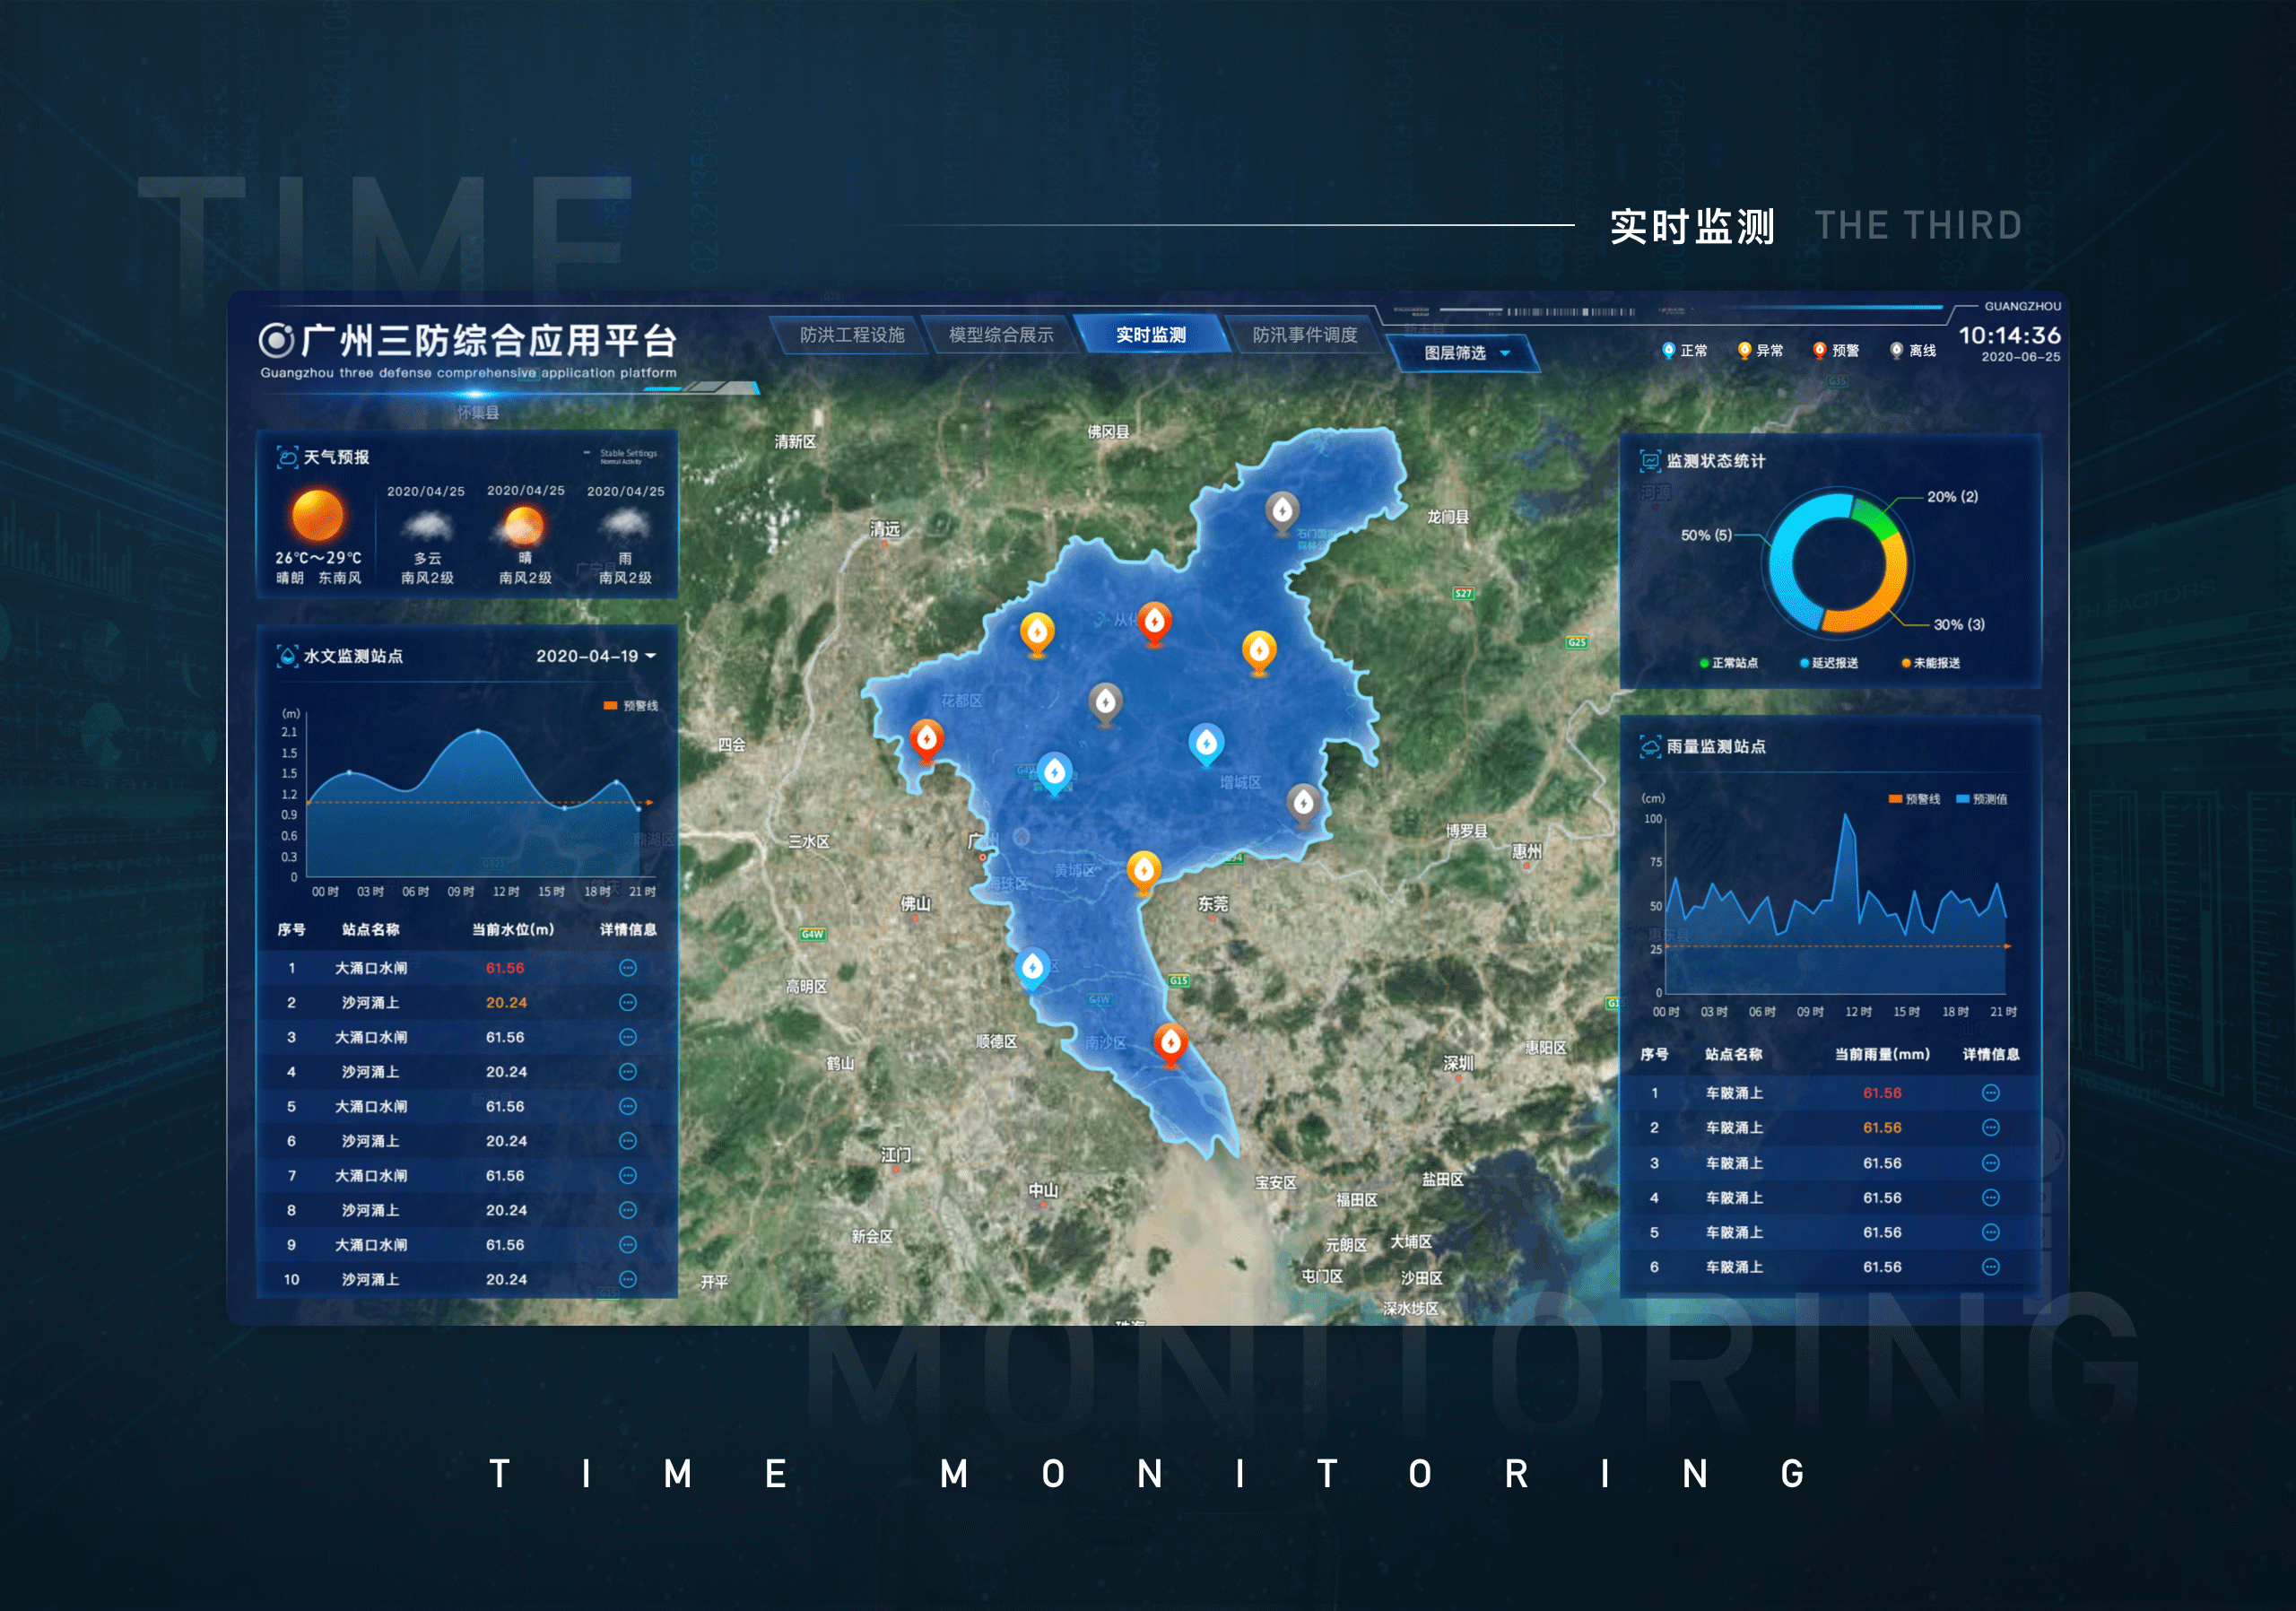Screen dimensions: 2296x1611
Task: Switch to the 防洪工程设施 tab
Action: point(852,335)
